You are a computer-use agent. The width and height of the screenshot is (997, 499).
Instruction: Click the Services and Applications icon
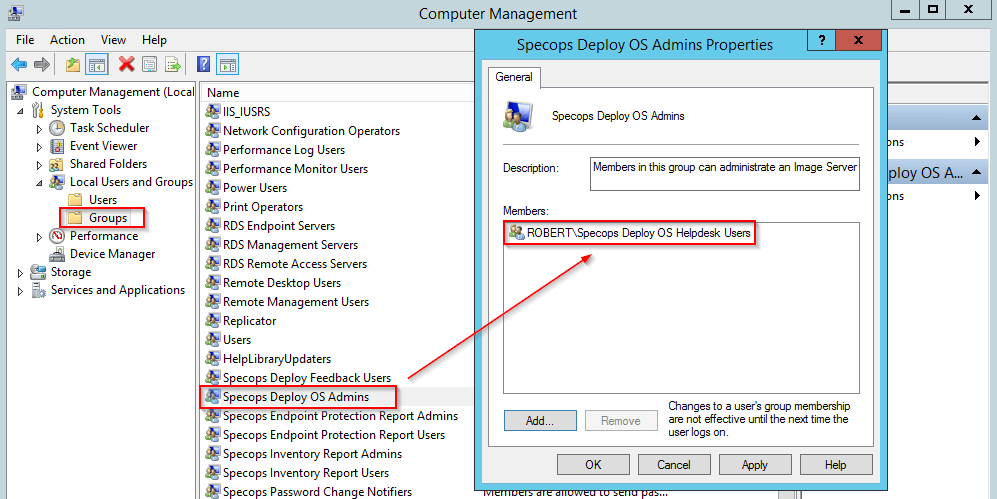(x=39, y=290)
